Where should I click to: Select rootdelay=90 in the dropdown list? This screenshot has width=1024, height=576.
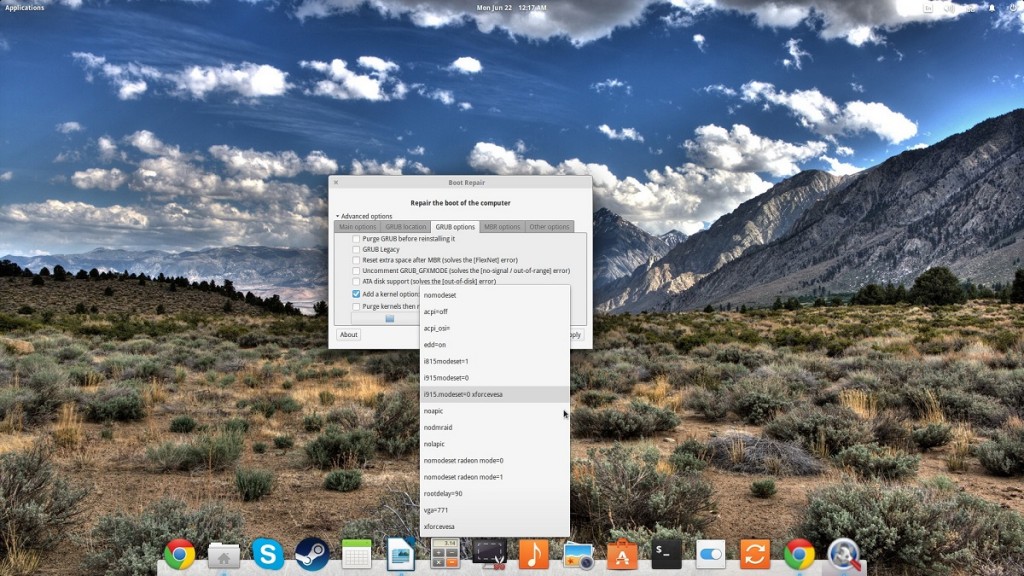[x=443, y=494]
